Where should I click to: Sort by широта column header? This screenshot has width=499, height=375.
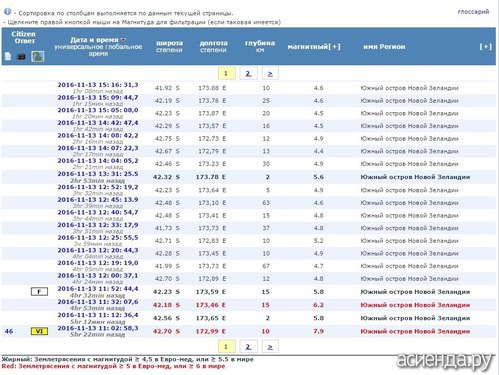click(x=169, y=43)
